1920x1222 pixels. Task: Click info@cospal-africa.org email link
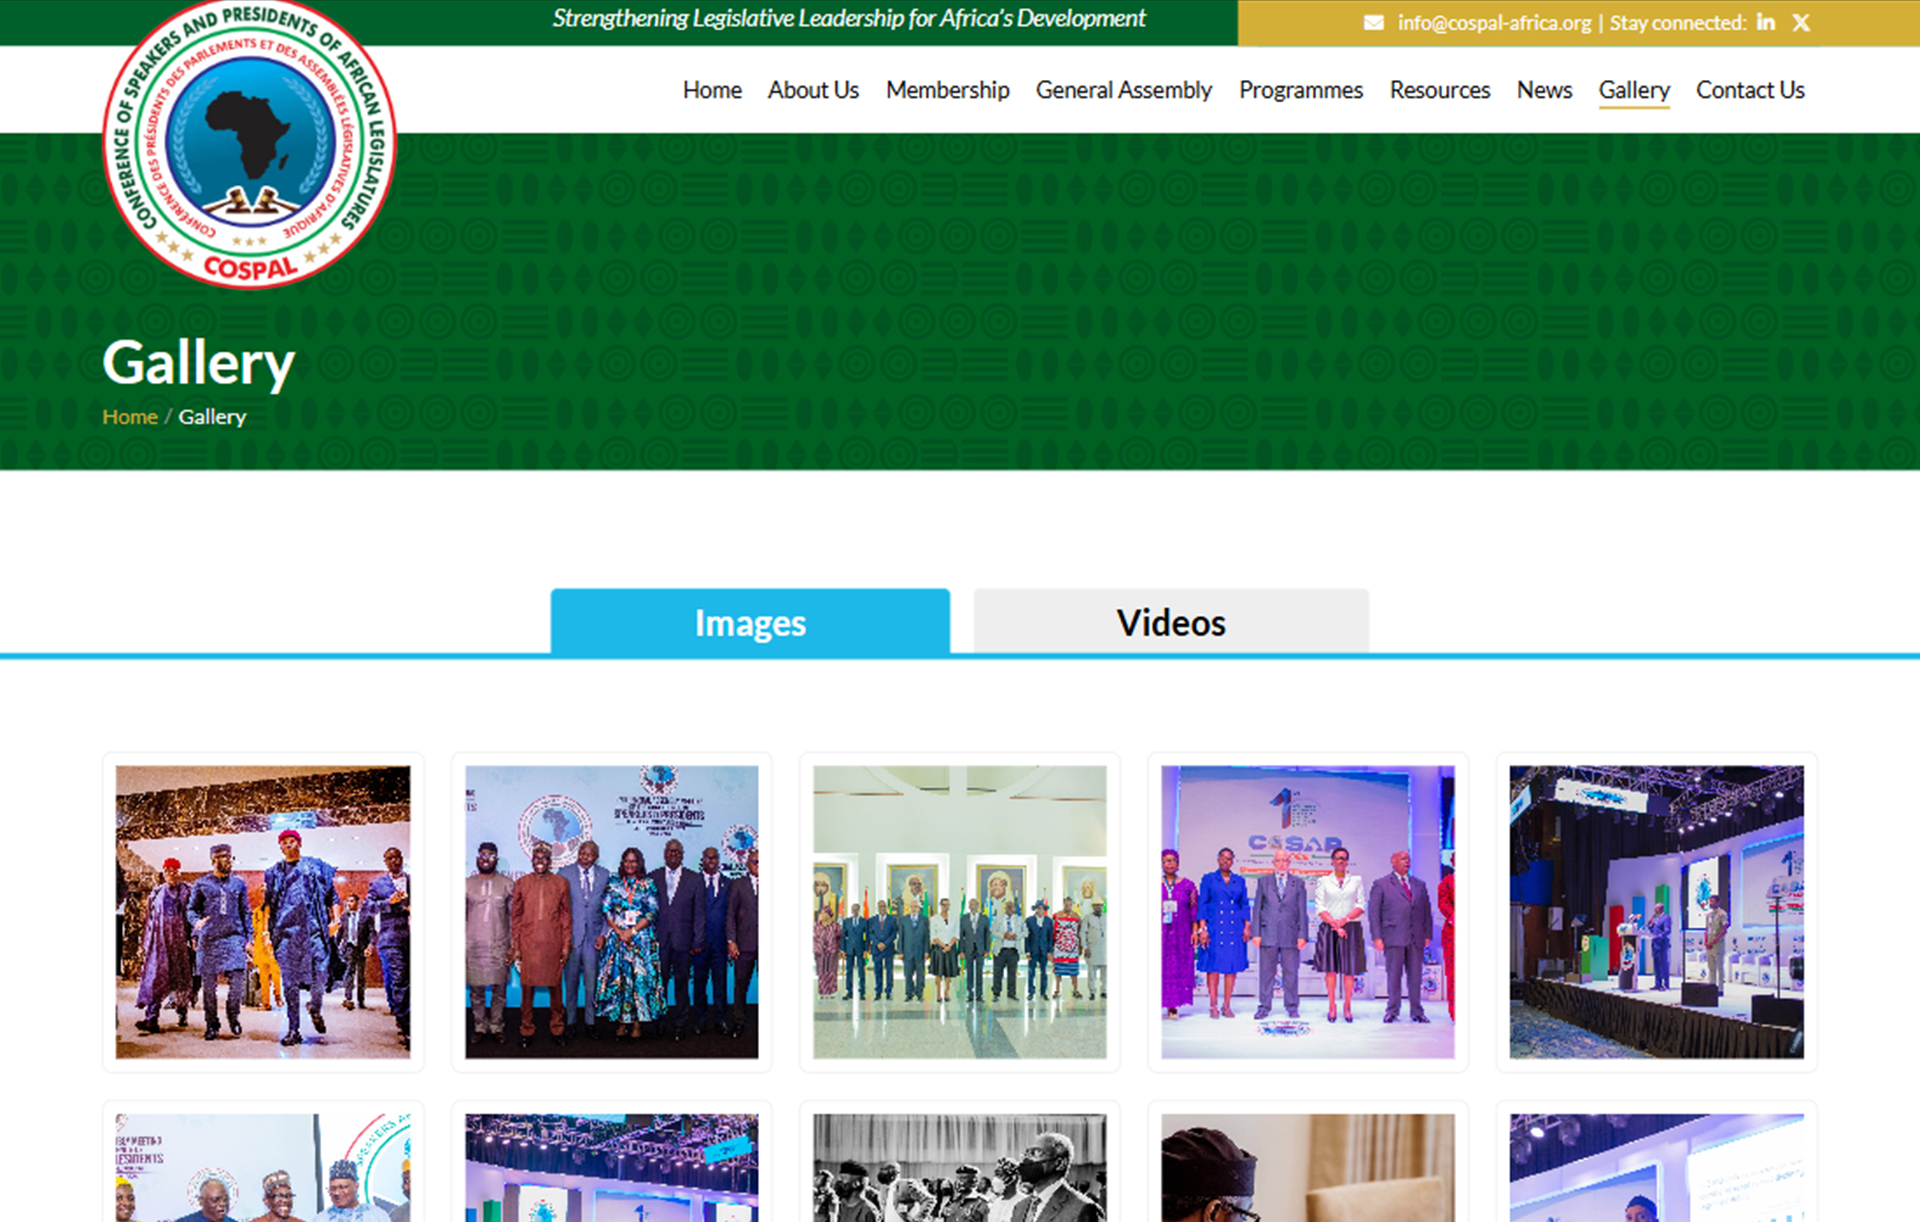[x=1494, y=22]
